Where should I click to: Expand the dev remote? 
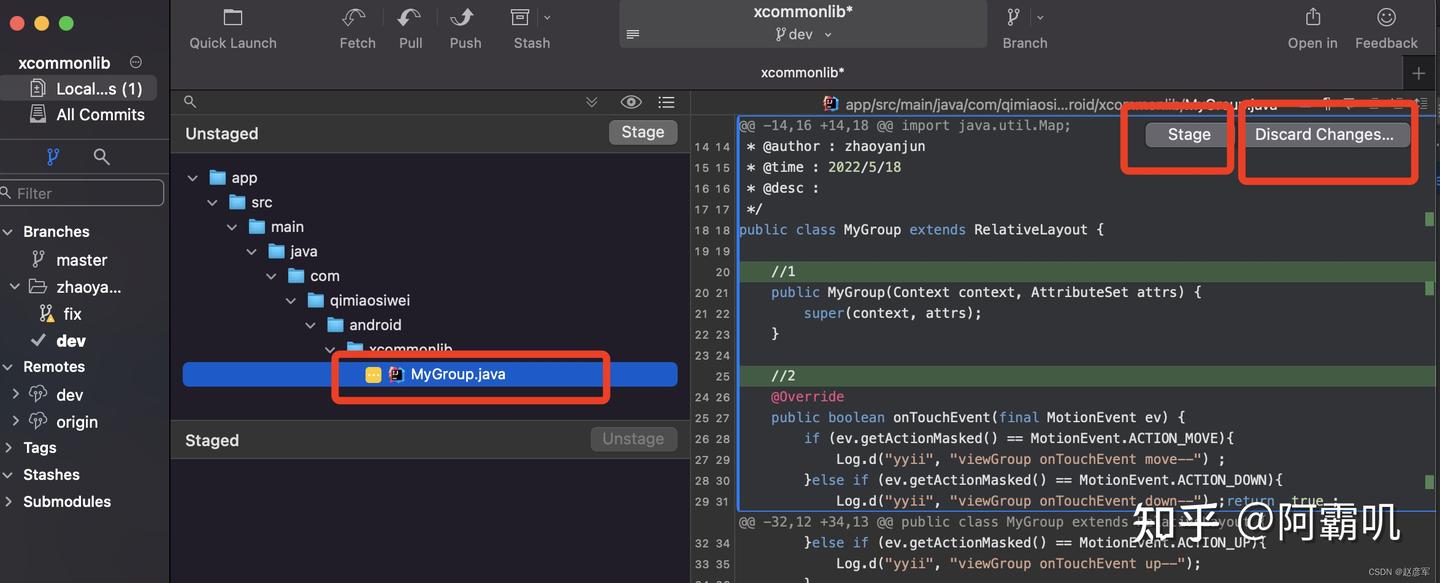(15, 394)
